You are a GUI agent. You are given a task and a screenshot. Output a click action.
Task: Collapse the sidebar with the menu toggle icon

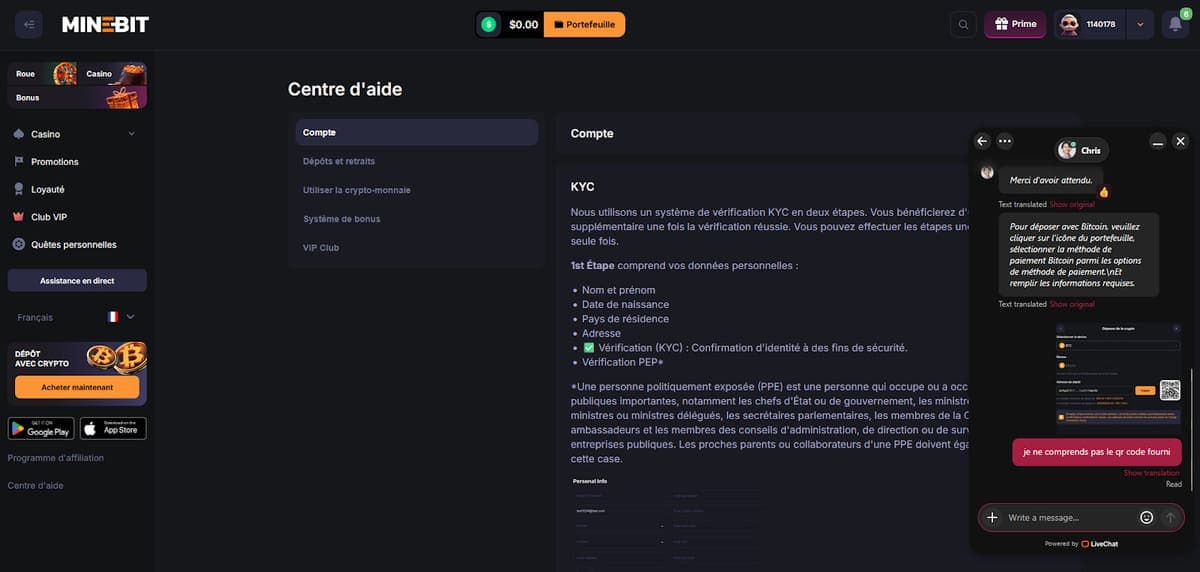click(x=29, y=24)
